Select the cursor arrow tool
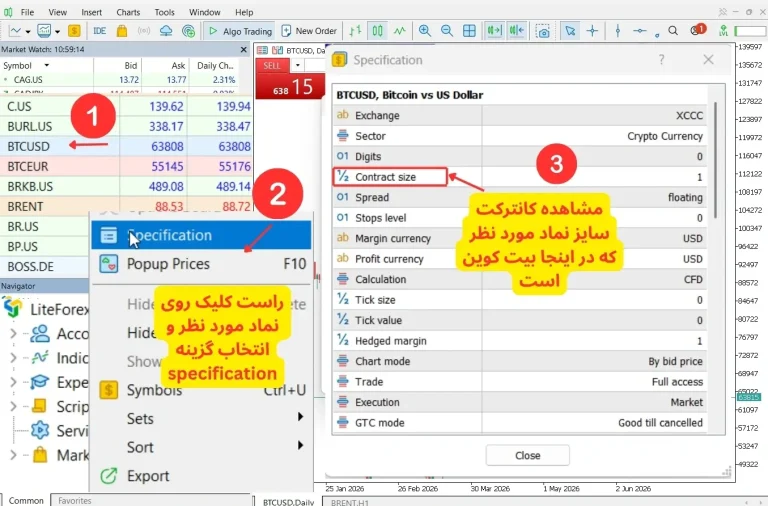The height and width of the screenshot is (506, 768). [570, 31]
